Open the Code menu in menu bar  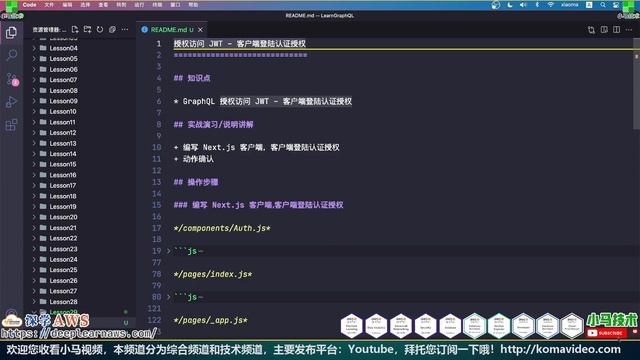pos(29,5)
